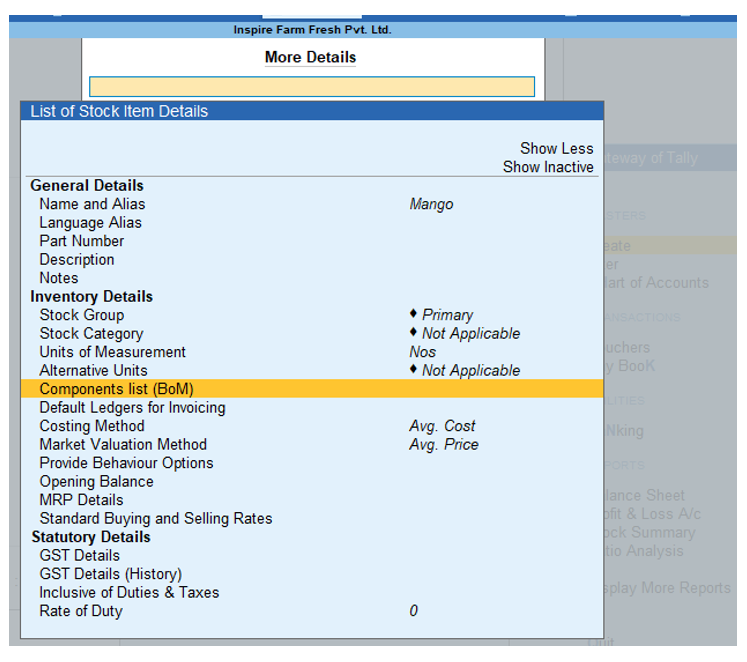Open Ratio Analysis in Gateway of Tally

point(644,551)
